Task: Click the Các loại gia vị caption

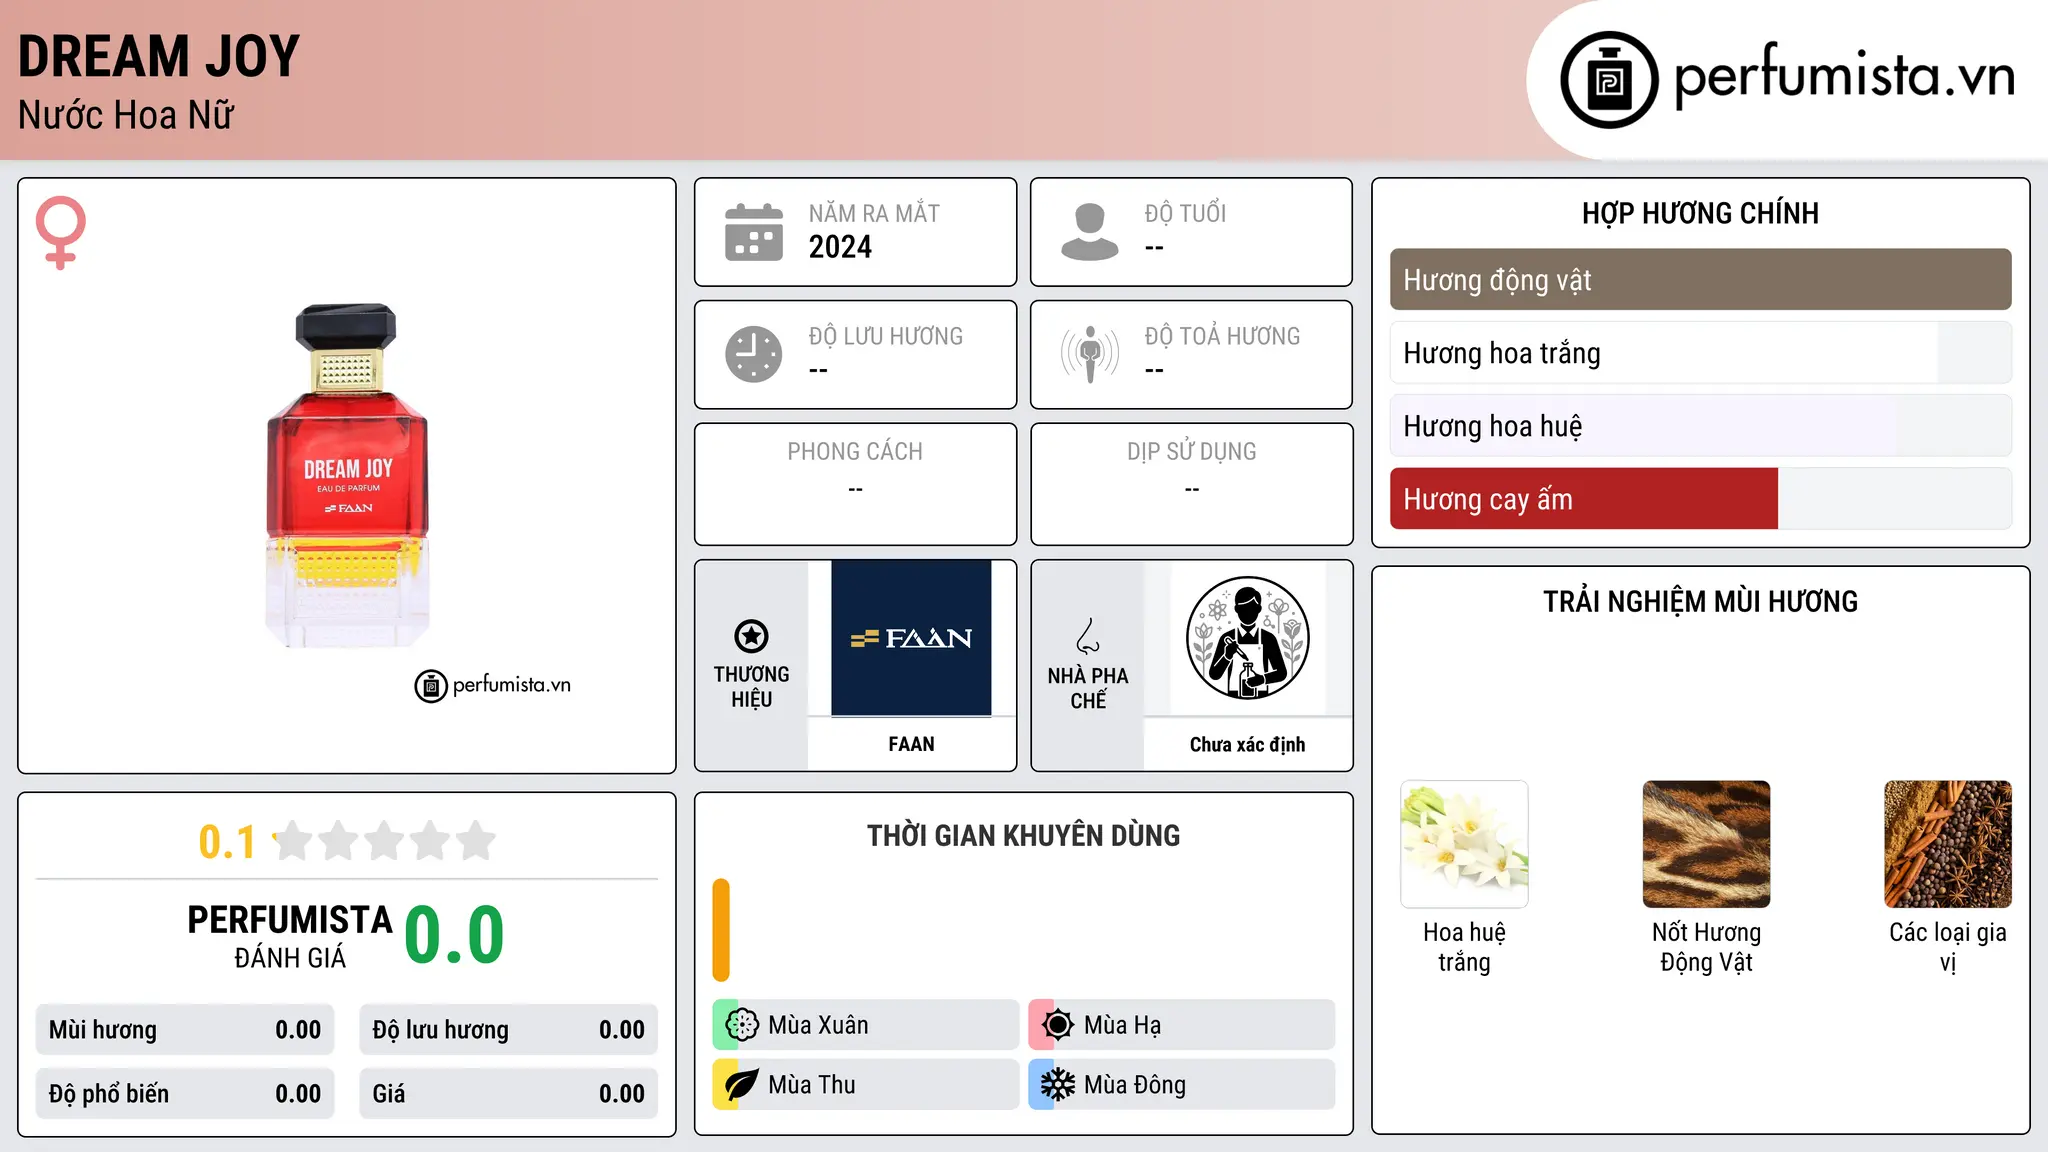Action: [1948, 947]
